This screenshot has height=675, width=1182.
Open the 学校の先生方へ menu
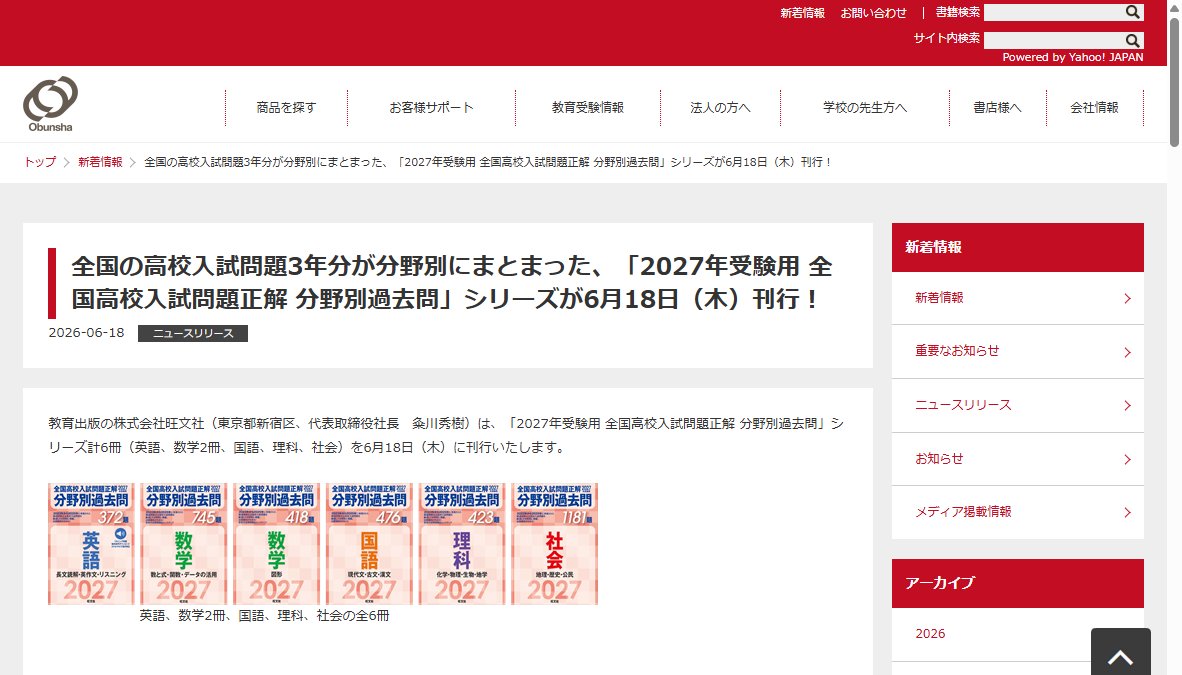pos(865,107)
